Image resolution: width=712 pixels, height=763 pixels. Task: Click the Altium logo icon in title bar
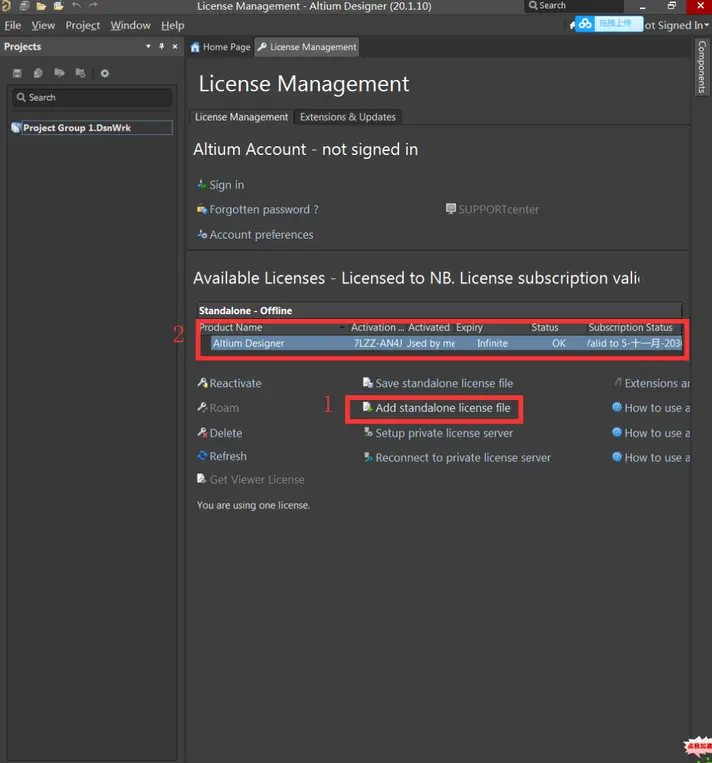6,6
